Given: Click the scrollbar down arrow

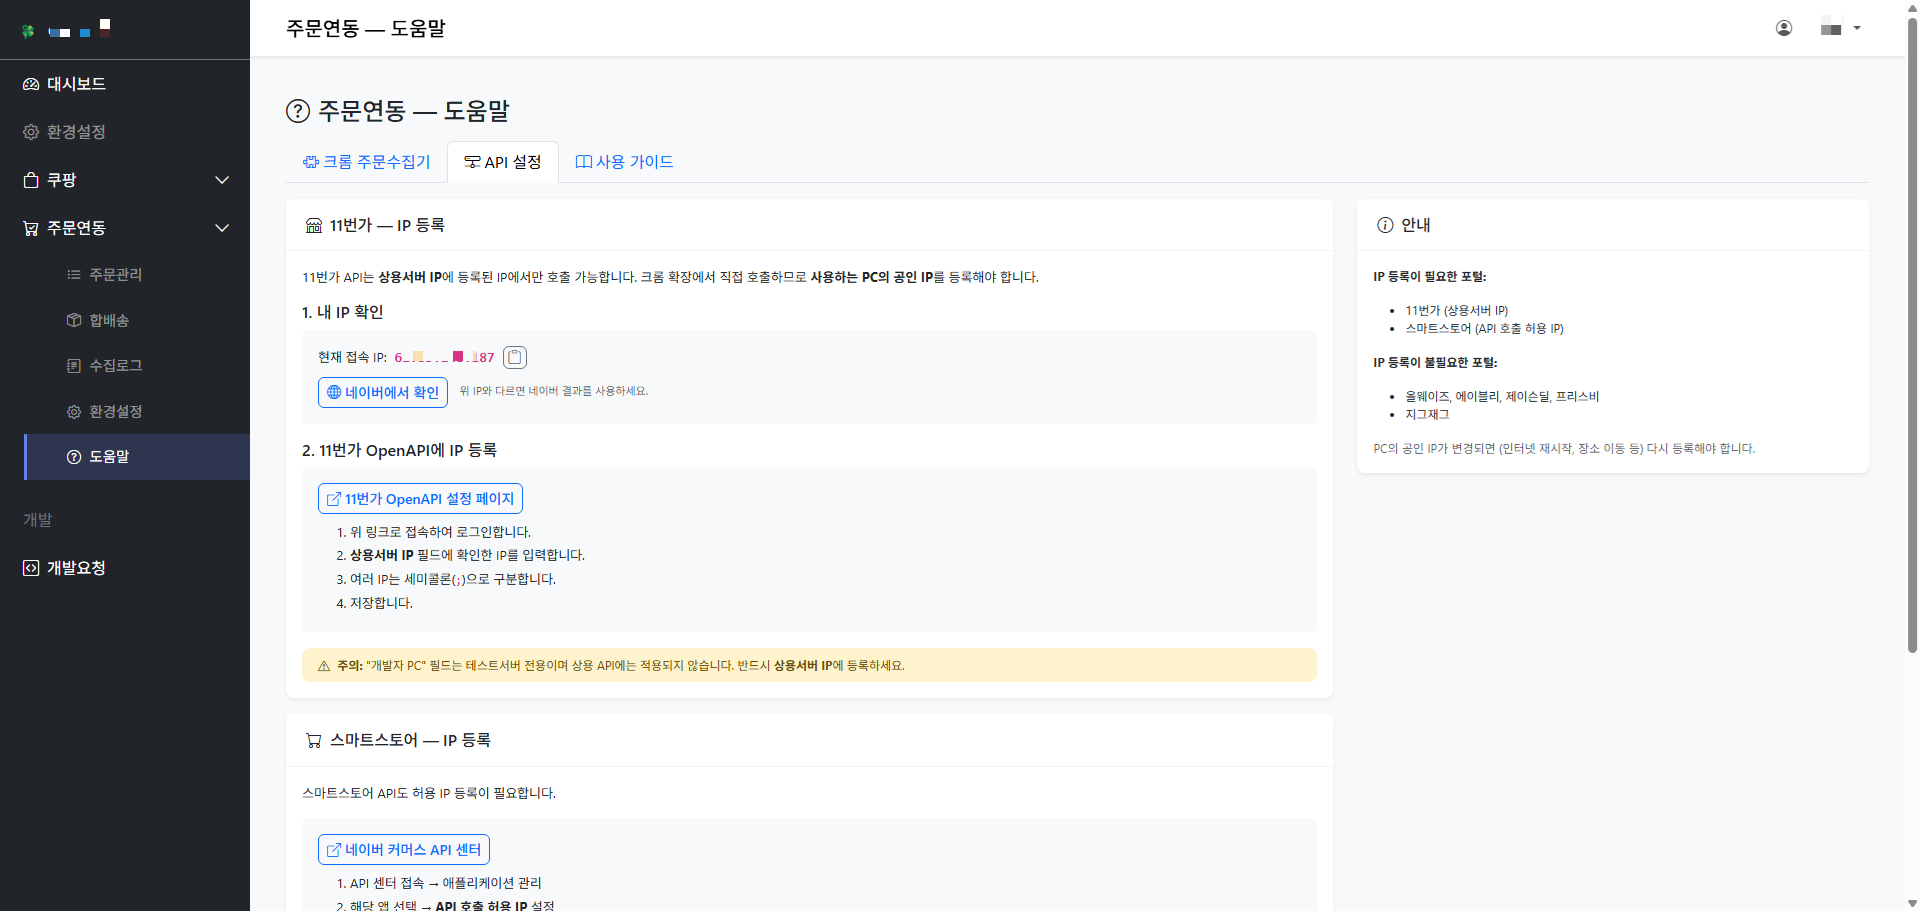Looking at the screenshot, I should pyautogui.click(x=1912, y=903).
